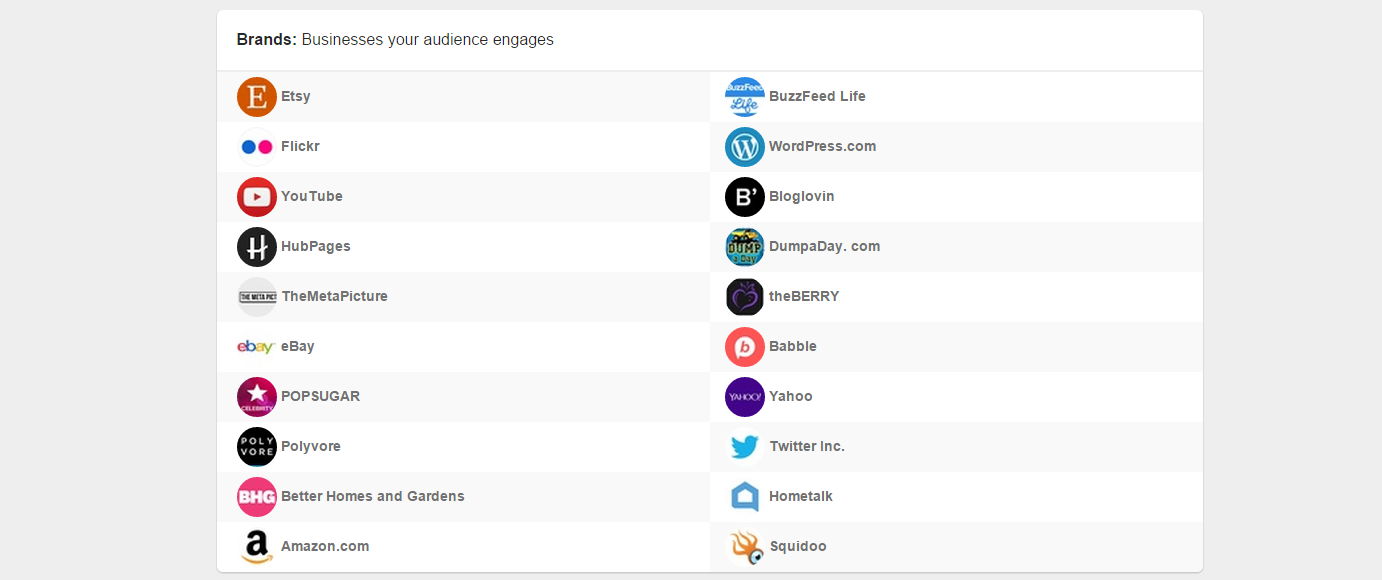
Task: Click the purple Yahoo logo icon
Action: point(745,397)
